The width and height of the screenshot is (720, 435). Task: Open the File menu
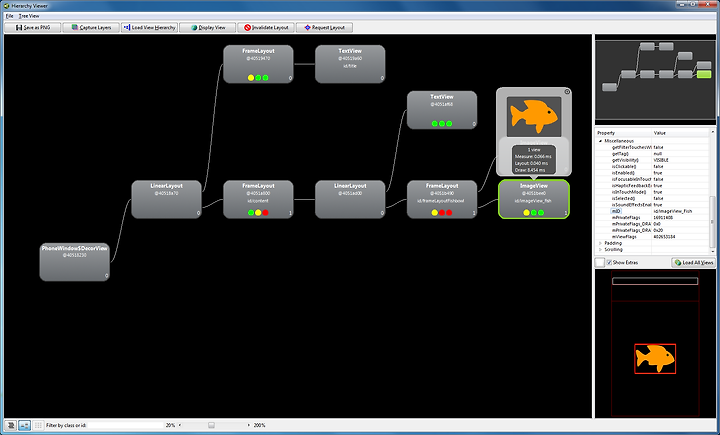(x=9, y=16)
